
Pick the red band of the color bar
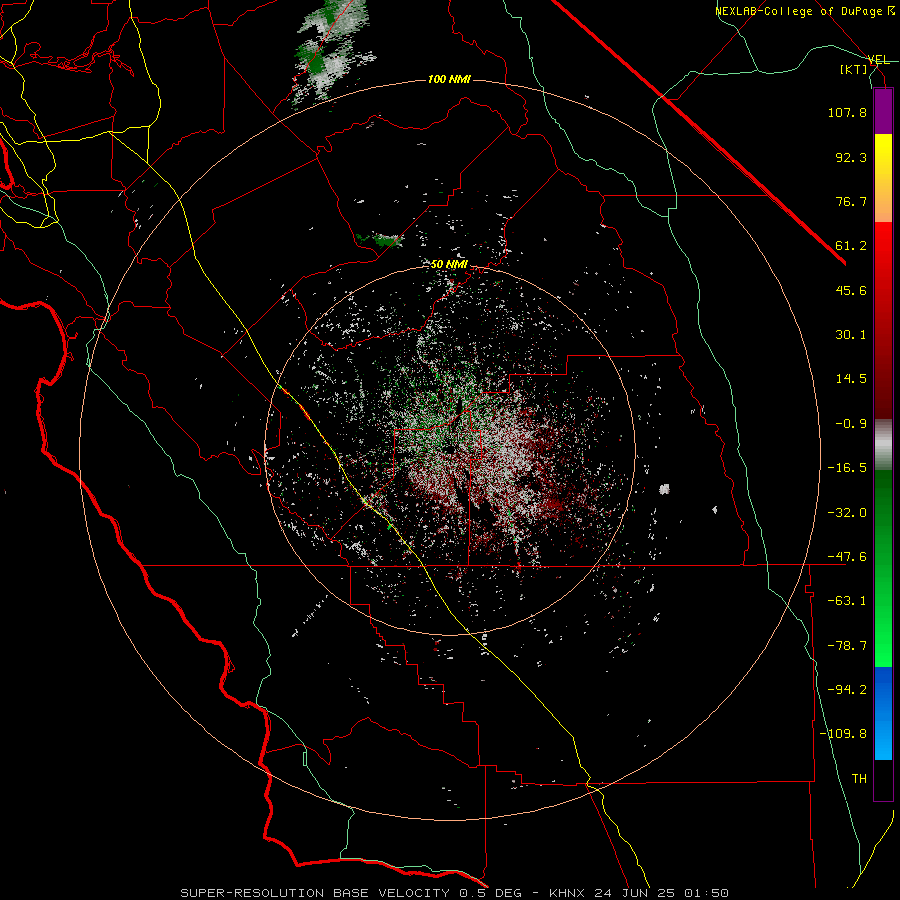(883, 320)
